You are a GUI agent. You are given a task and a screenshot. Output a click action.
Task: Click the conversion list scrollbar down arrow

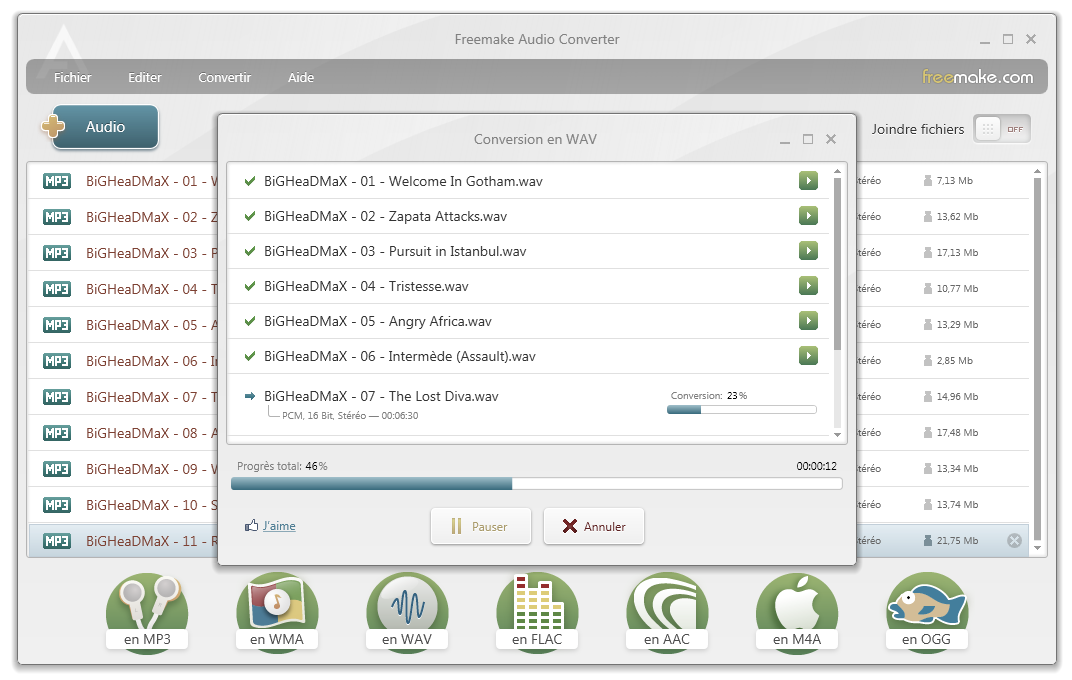(x=837, y=435)
